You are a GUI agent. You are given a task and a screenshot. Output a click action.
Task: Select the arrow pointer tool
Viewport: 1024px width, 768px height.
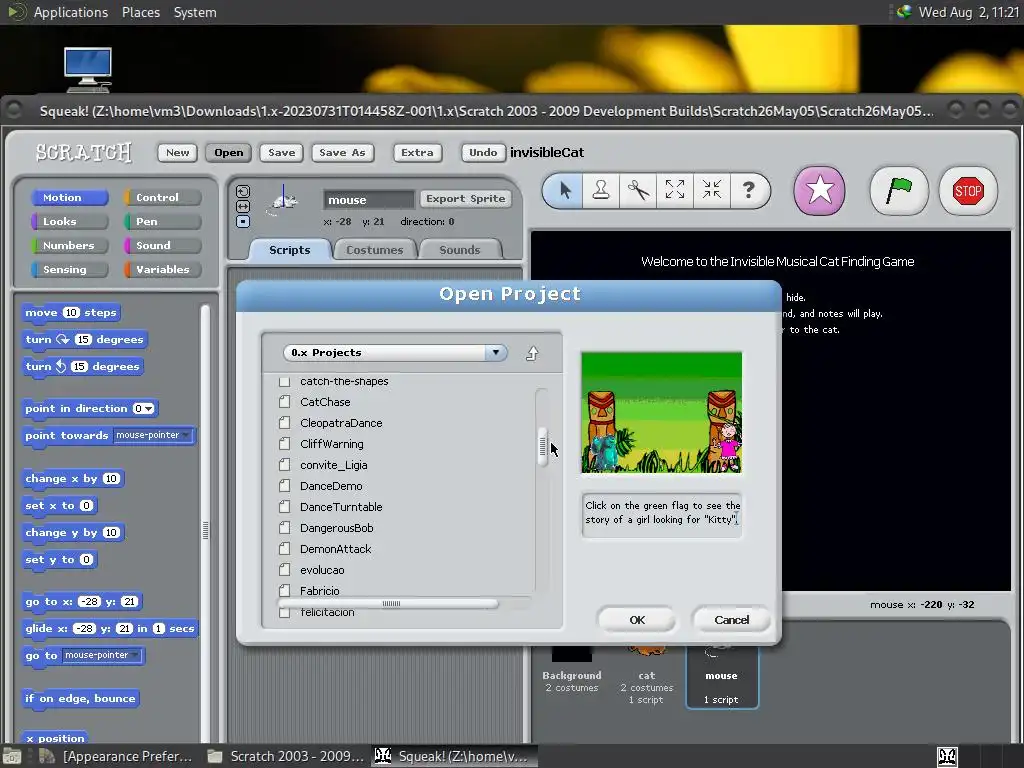coord(564,191)
